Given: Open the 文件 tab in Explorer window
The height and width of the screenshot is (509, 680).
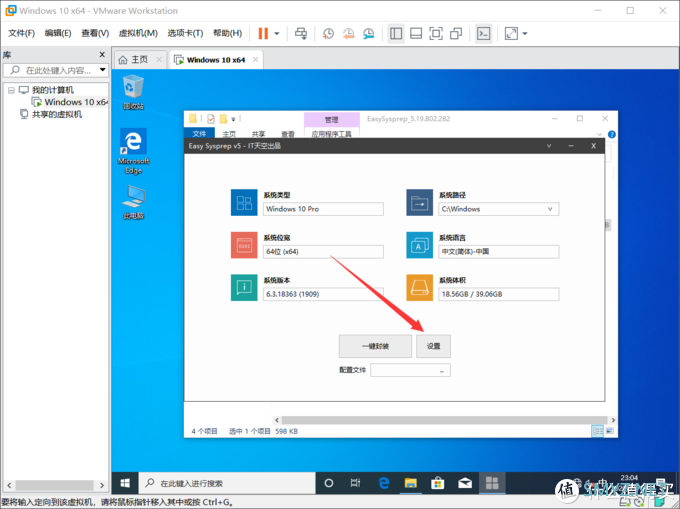Looking at the screenshot, I should click(199, 133).
